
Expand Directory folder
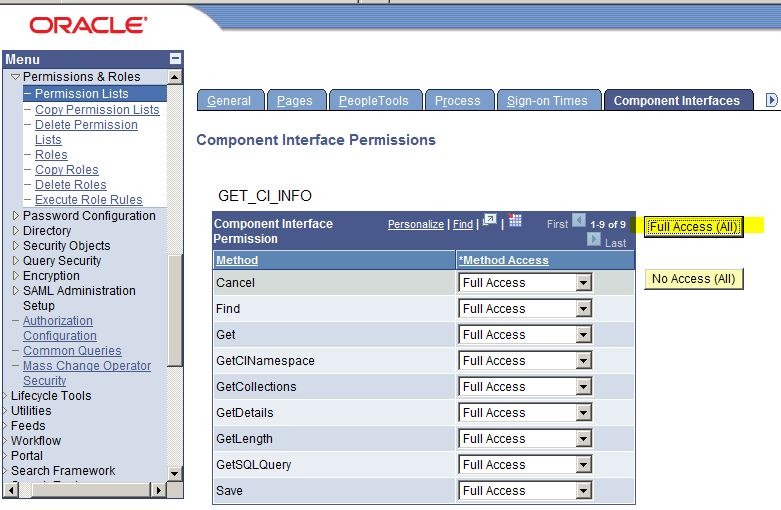[15, 231]
